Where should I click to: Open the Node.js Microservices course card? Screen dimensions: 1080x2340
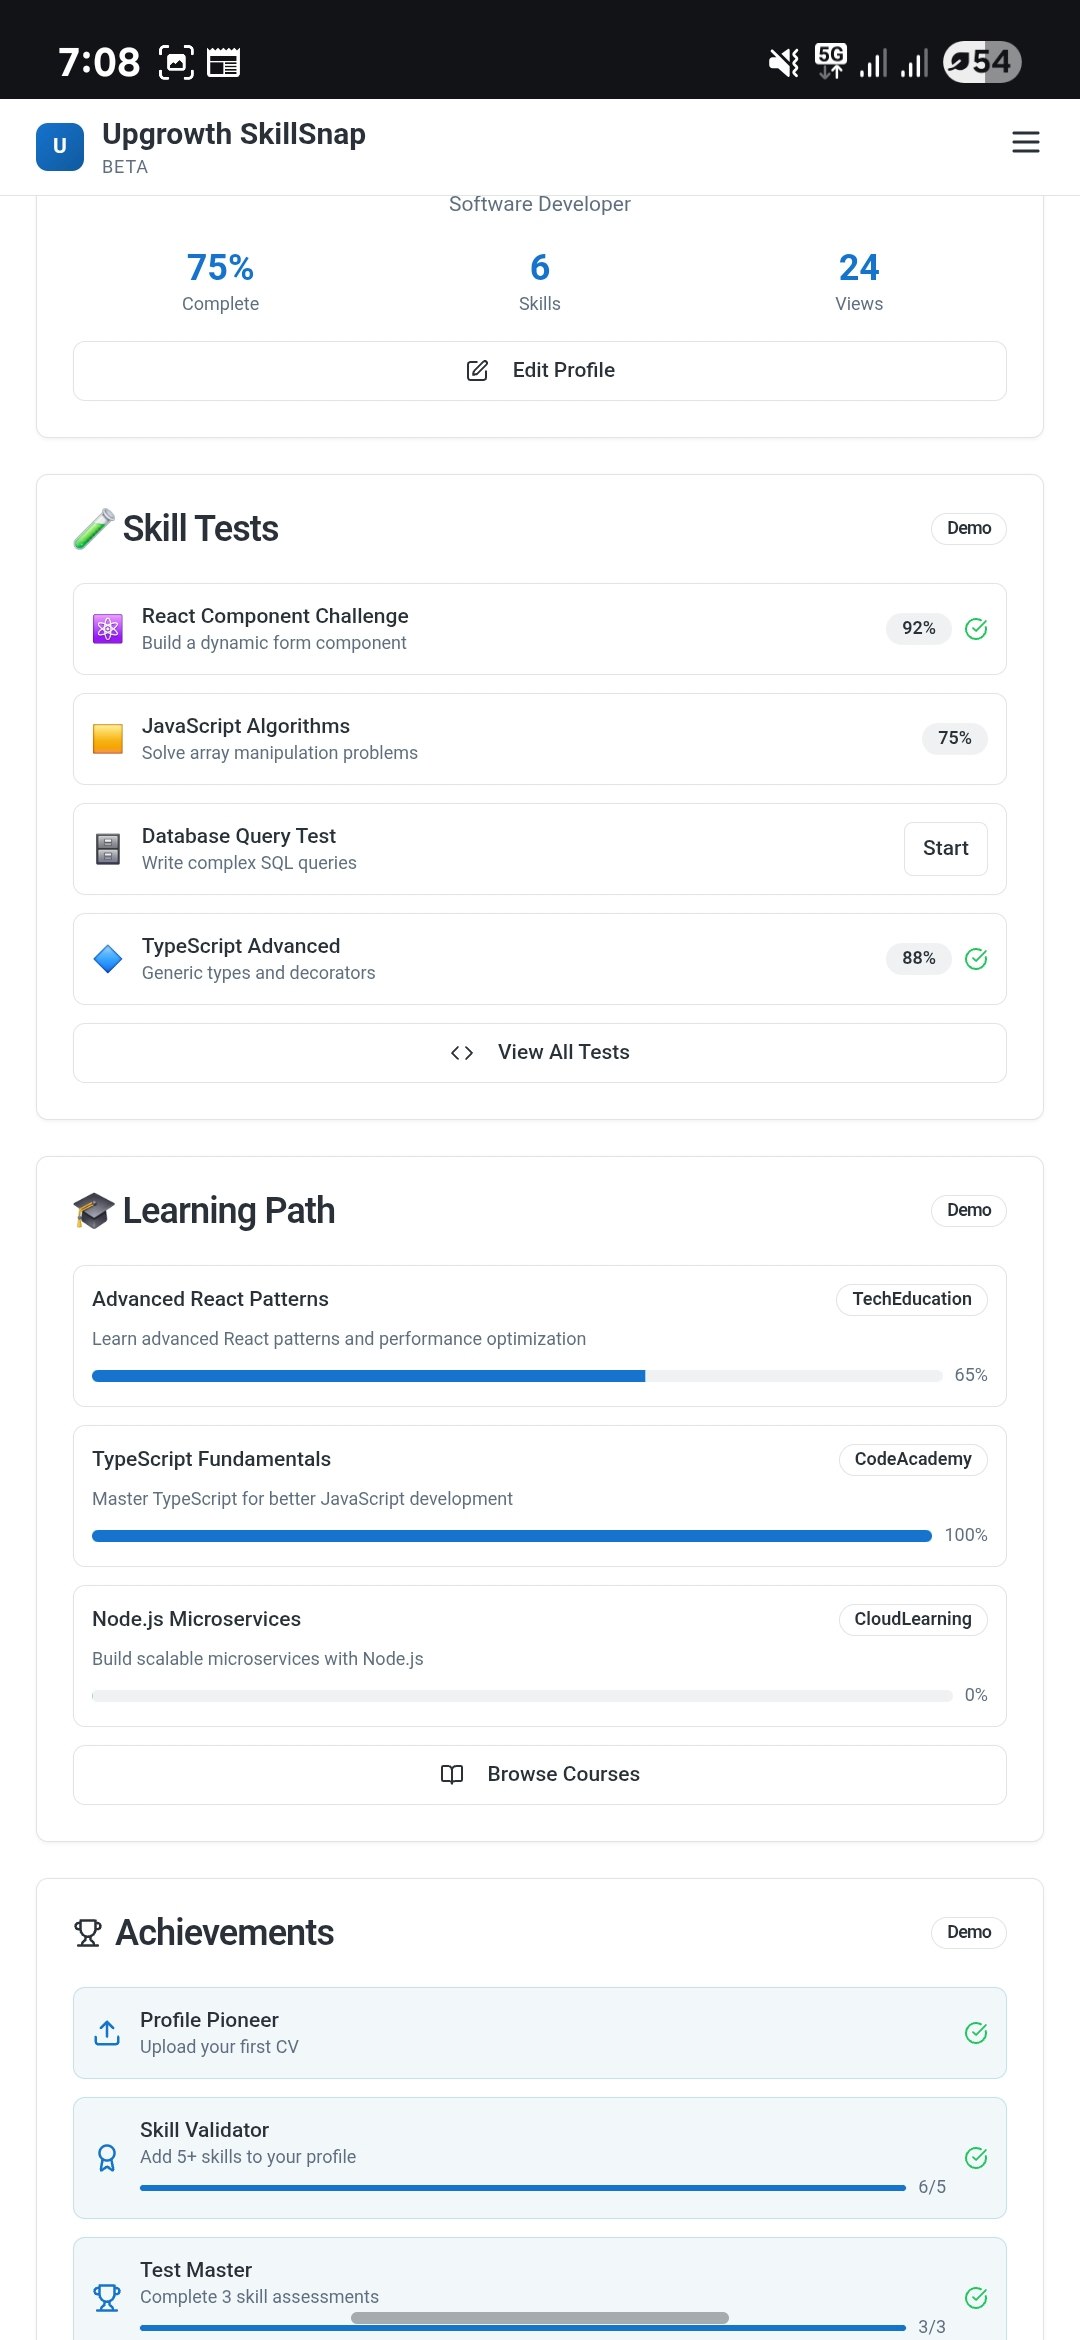(540, 1656)
